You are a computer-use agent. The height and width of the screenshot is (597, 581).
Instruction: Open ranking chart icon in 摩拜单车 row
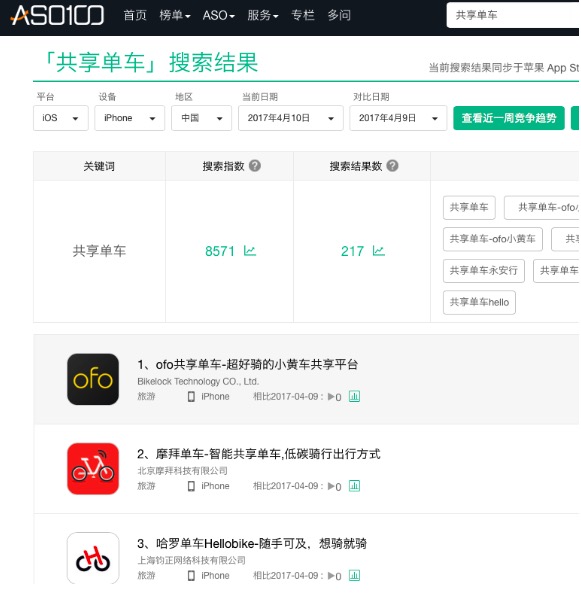pos(354,486)
